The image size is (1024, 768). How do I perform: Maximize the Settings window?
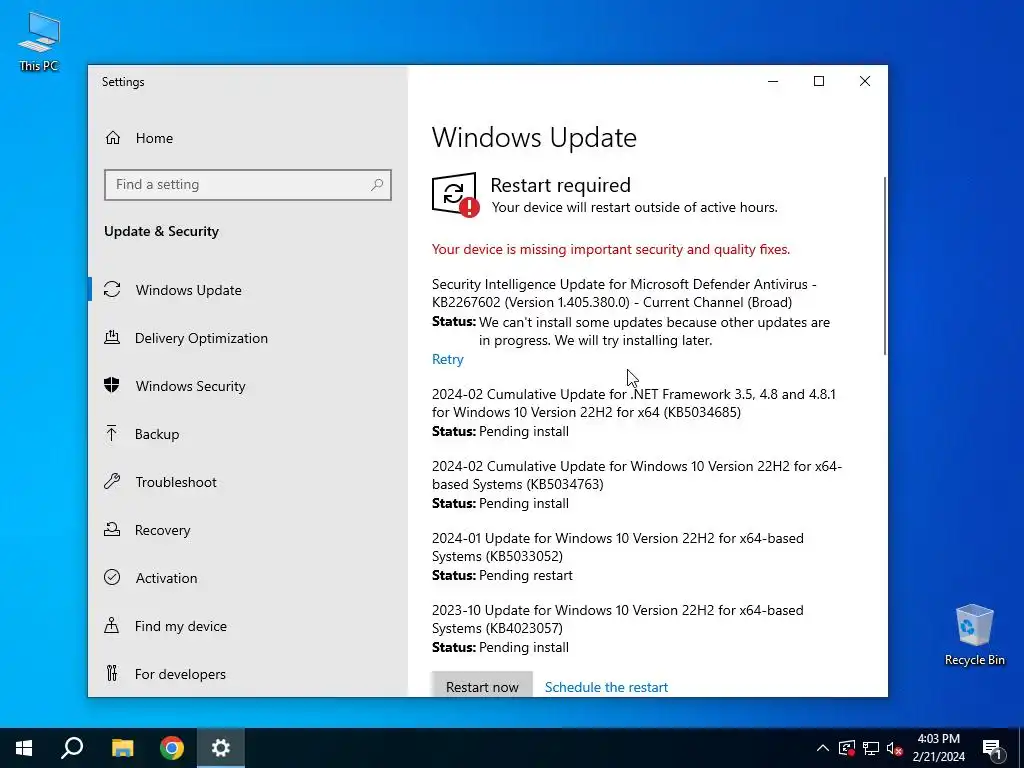tap(818, 81)
